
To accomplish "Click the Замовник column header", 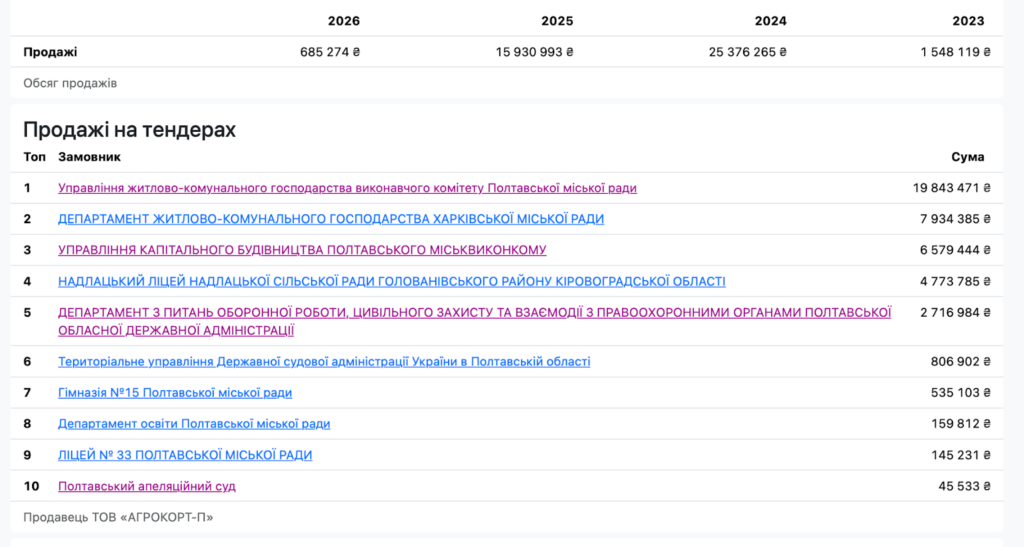I will (x=89, y=157).
